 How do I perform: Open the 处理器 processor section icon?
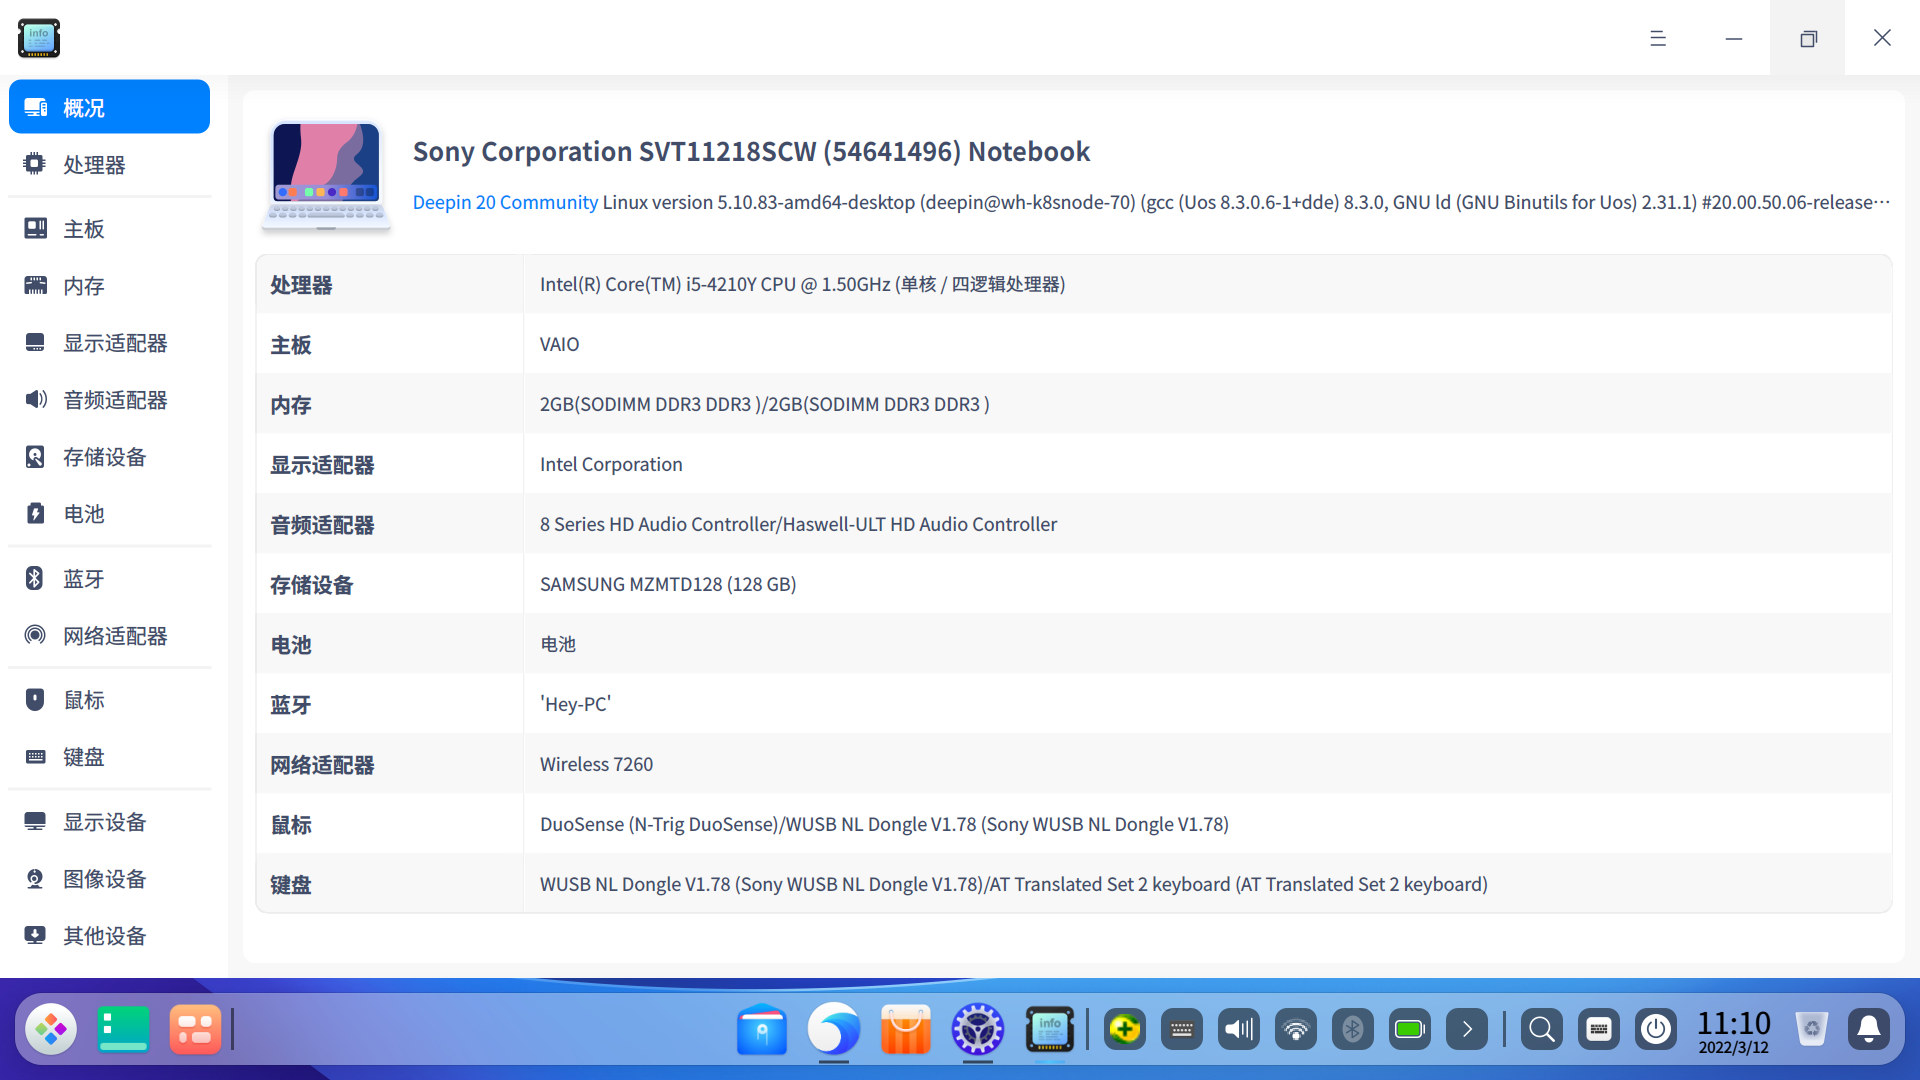35,164
